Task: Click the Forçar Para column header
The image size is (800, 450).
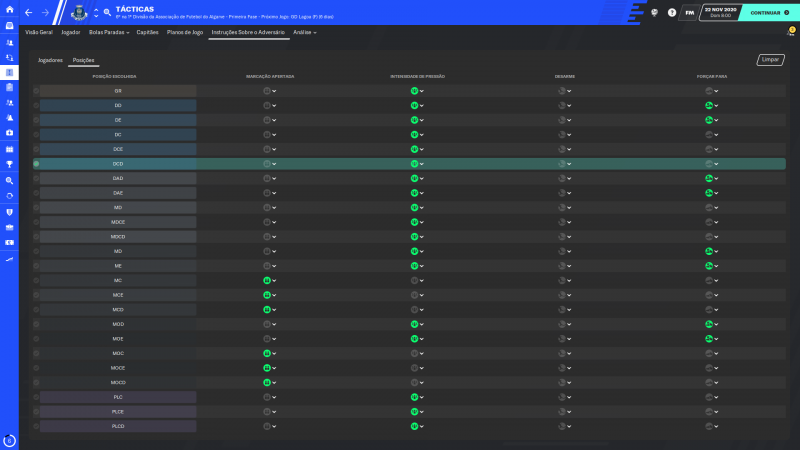Action: coord(712,77)
